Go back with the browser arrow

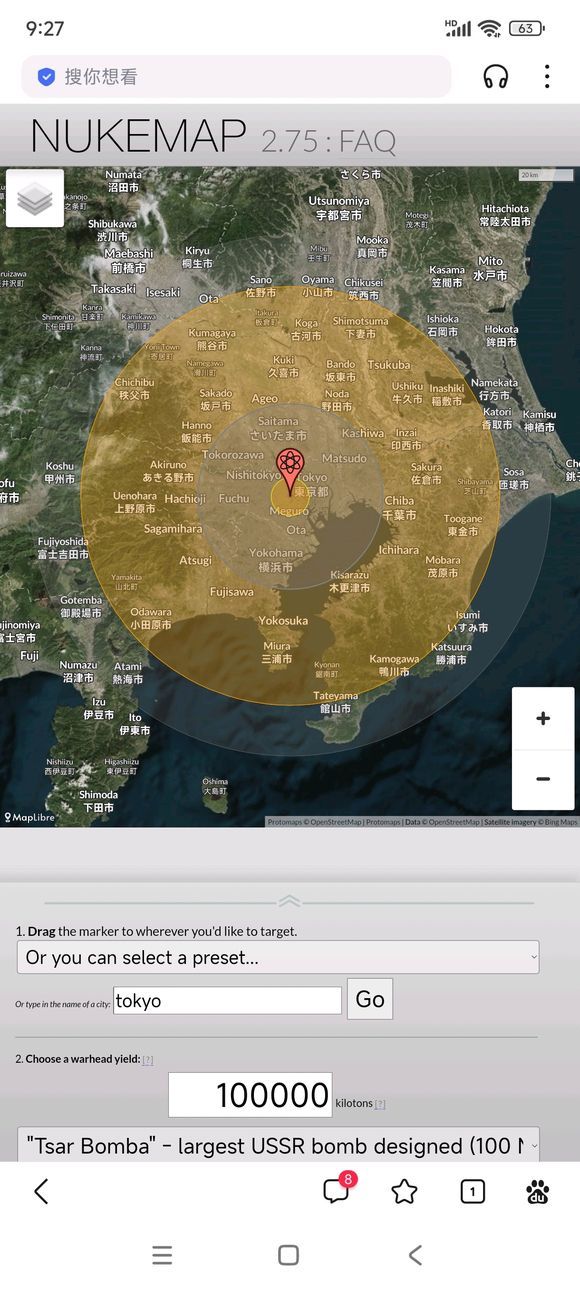[41, 1191]
